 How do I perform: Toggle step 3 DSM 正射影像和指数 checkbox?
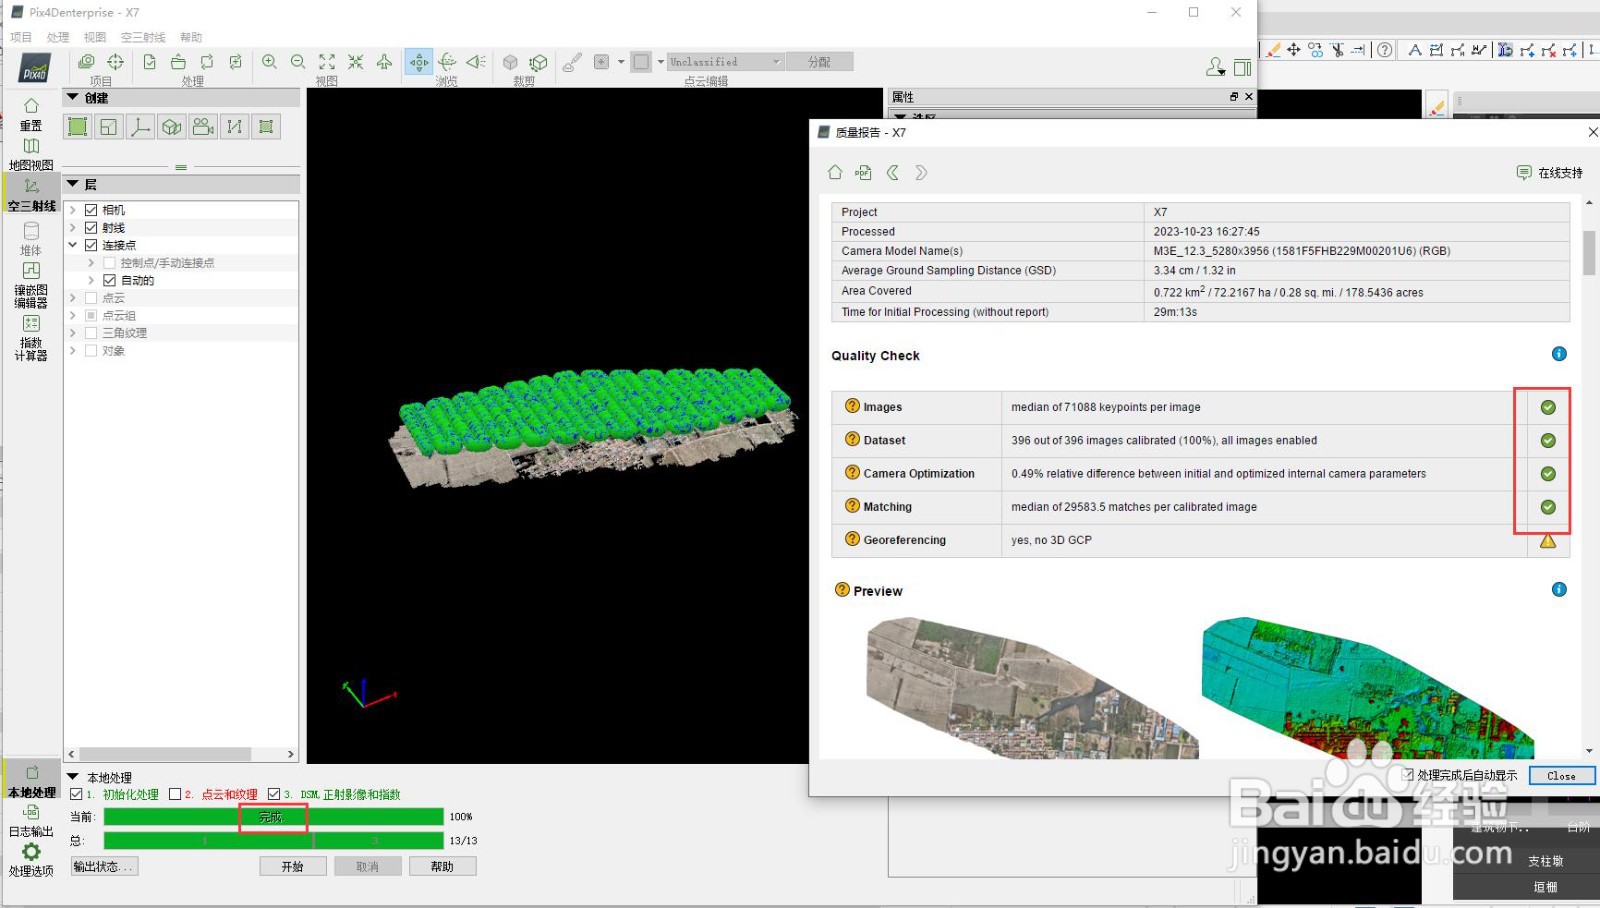click(x=274, y=794)
